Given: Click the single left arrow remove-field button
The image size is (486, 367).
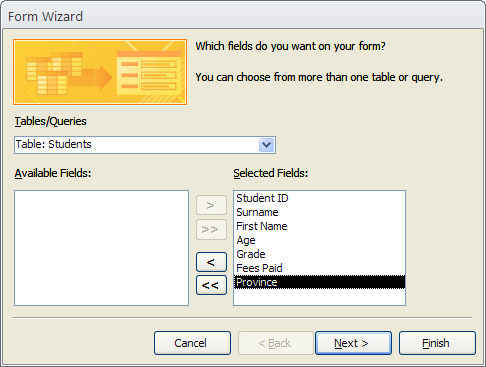Looking at the screenshot, I should tap(211, 262).
